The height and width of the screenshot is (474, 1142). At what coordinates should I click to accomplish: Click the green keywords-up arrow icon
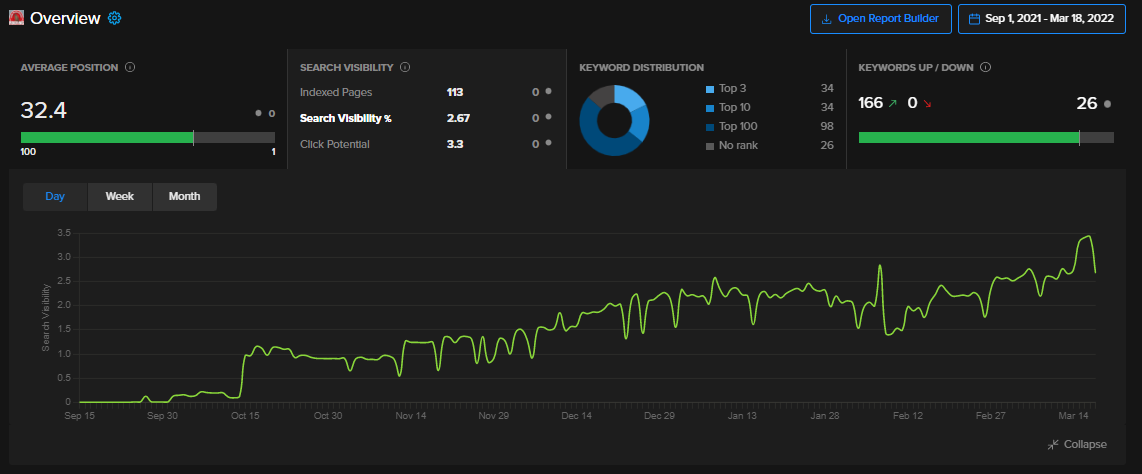893,103
